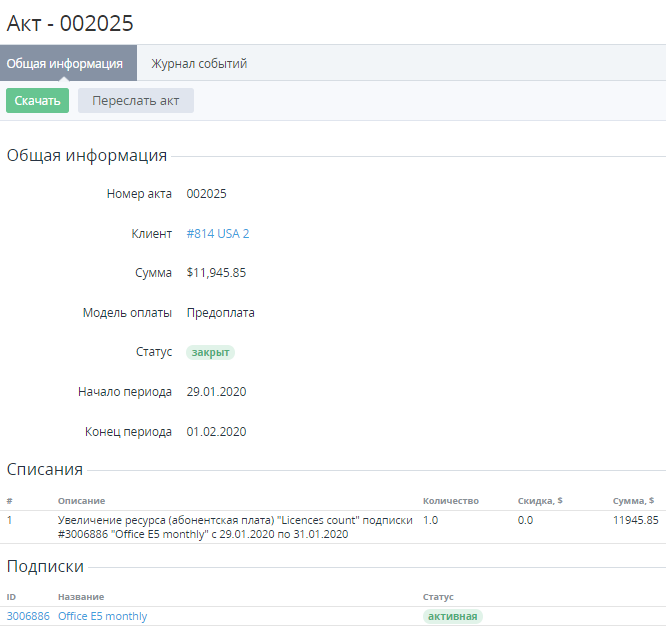This screenshot has width=666, height=629.
Task: Select the charge row description text
Action: 235,527
